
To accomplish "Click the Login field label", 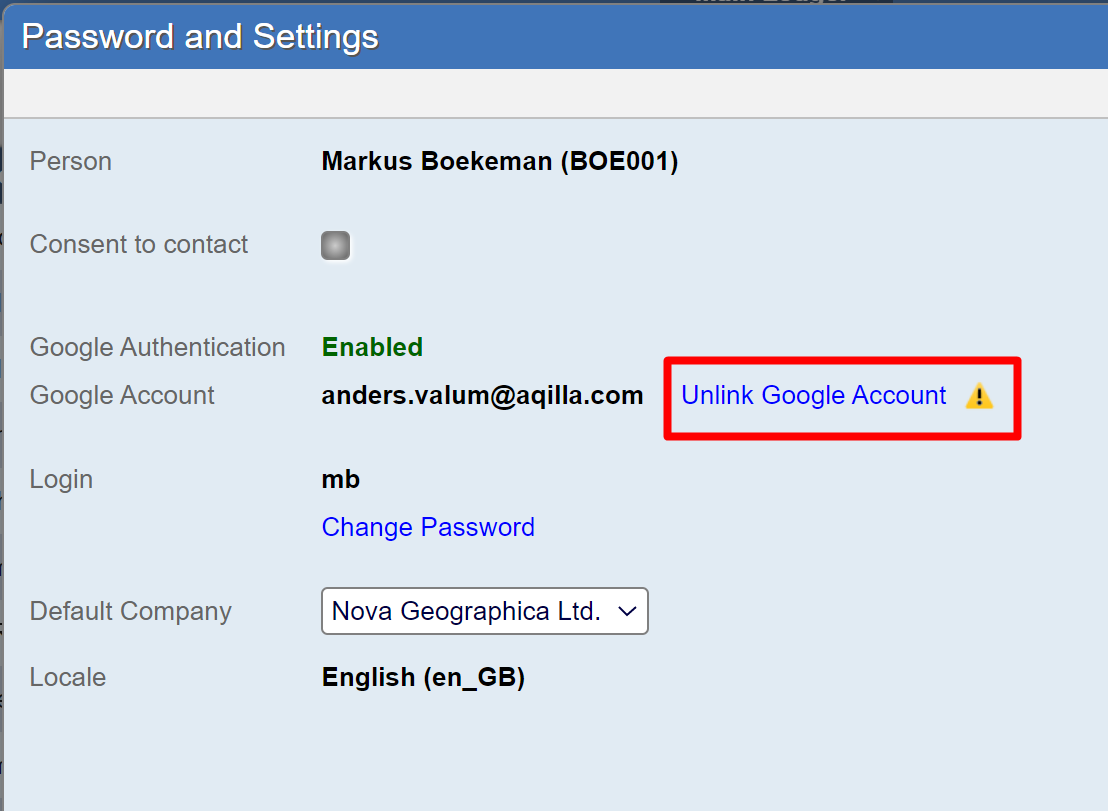I will click(x=61, y=480).
